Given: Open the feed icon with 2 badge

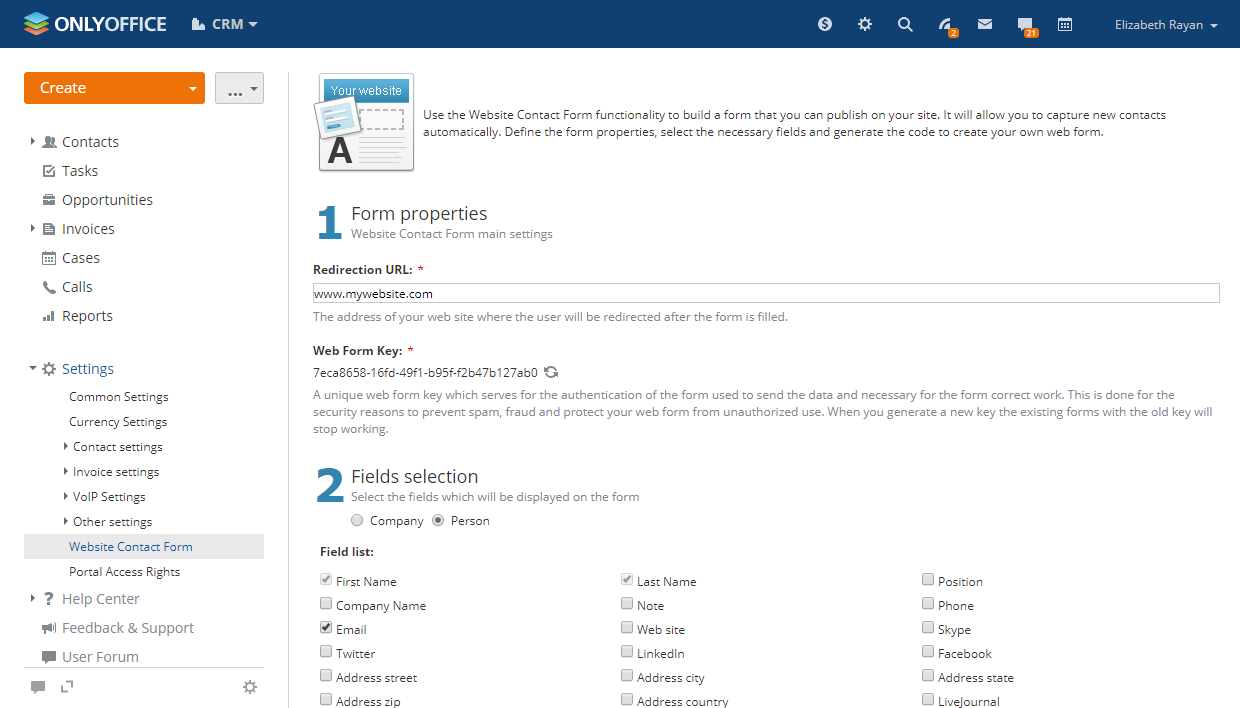Looking at the screenshot, I should 945,25.
